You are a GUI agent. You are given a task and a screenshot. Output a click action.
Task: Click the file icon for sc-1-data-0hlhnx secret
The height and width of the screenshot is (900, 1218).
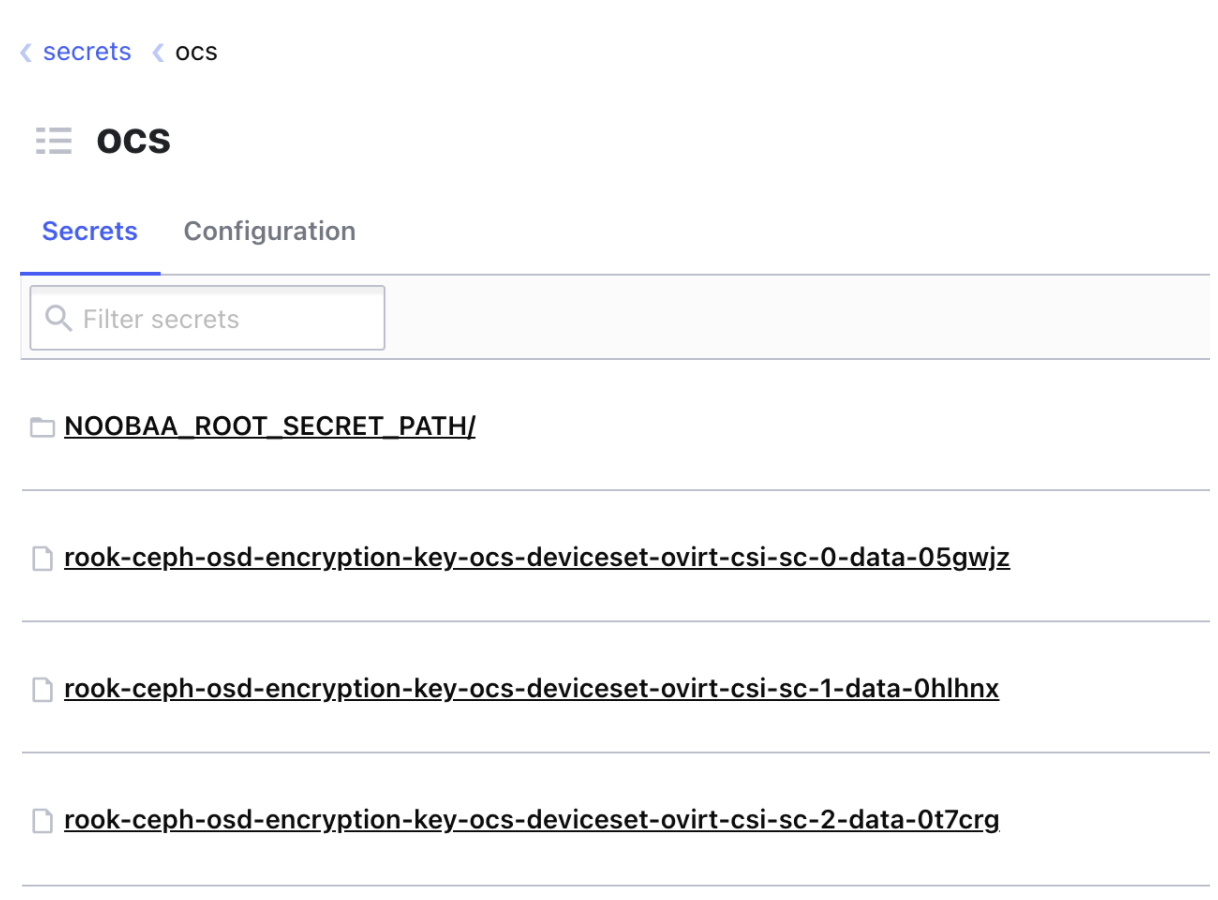coord(42,690)
